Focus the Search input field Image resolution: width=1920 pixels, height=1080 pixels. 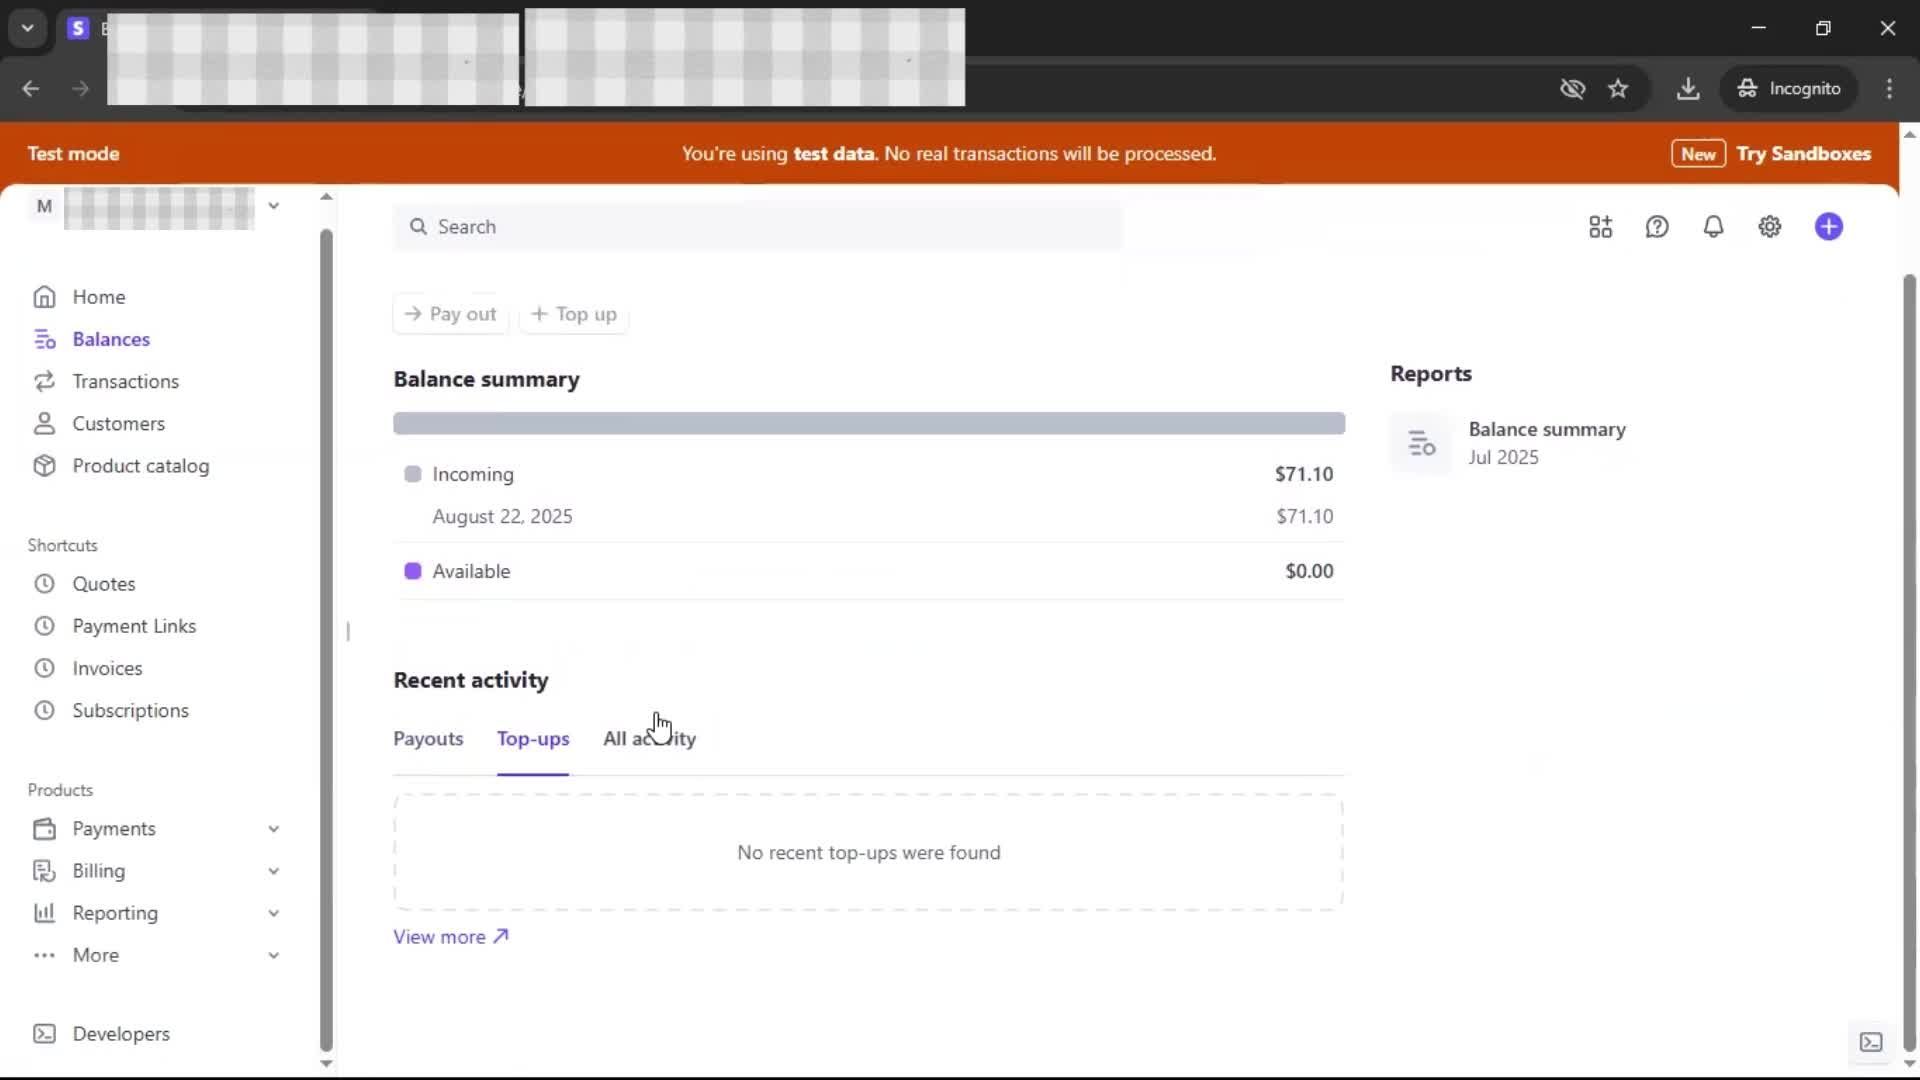click(760, 227)
